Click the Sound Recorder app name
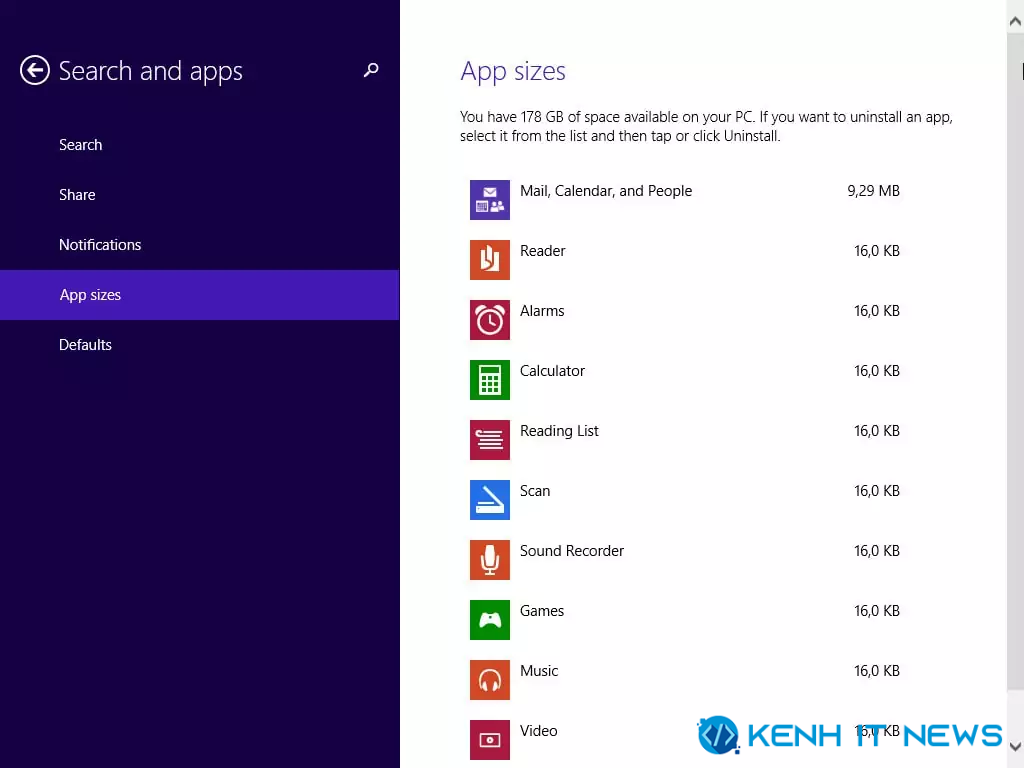Viewport: 1024px width, 768px height. [572, 551]
